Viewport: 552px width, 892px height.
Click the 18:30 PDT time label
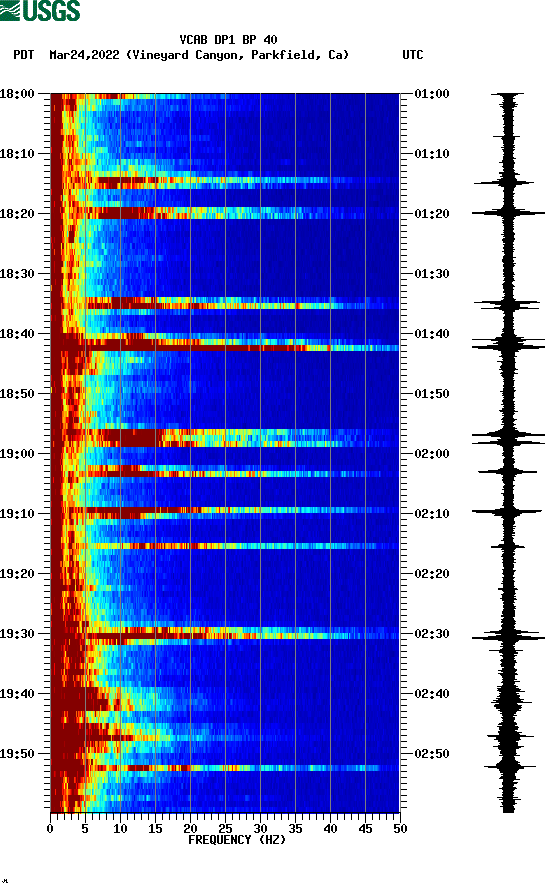(x=17, y=274)
